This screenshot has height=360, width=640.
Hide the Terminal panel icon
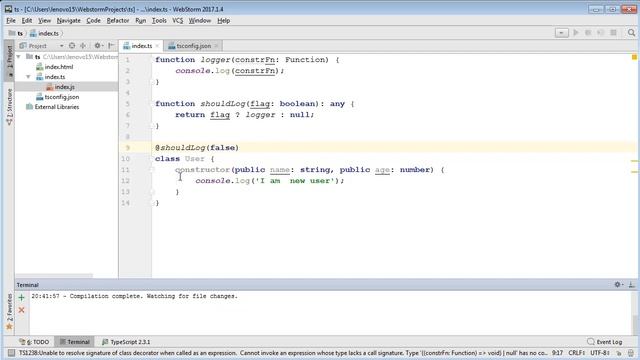[x=631, y=284]
